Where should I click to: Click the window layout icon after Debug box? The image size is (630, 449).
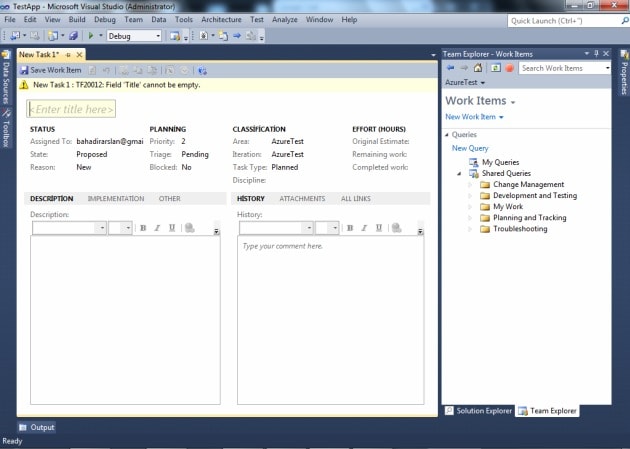pyautogui.click(x=175, y=36)
